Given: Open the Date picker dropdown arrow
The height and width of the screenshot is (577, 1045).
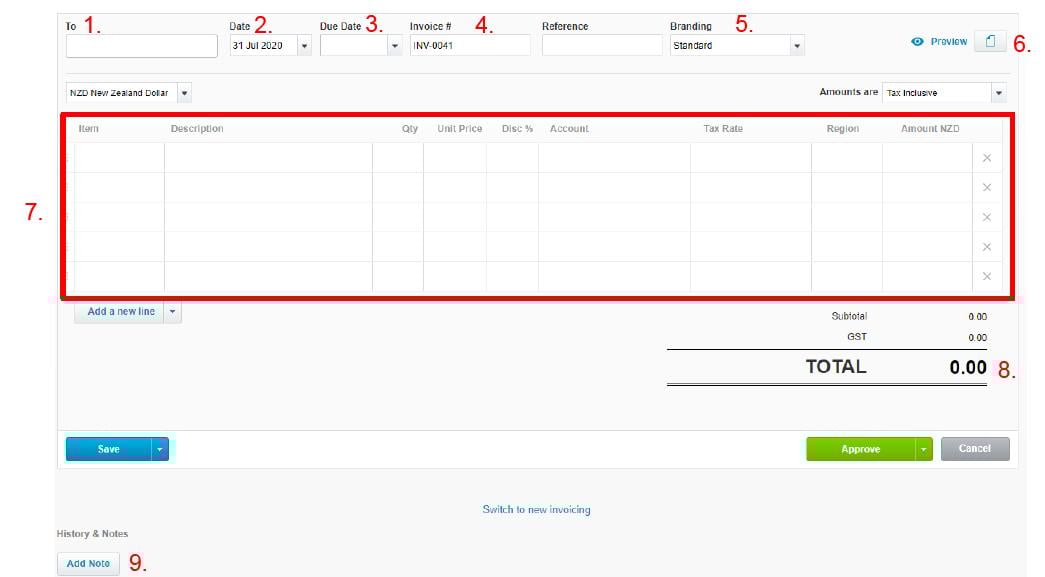Looking at the screenshot, I should 304,46.
